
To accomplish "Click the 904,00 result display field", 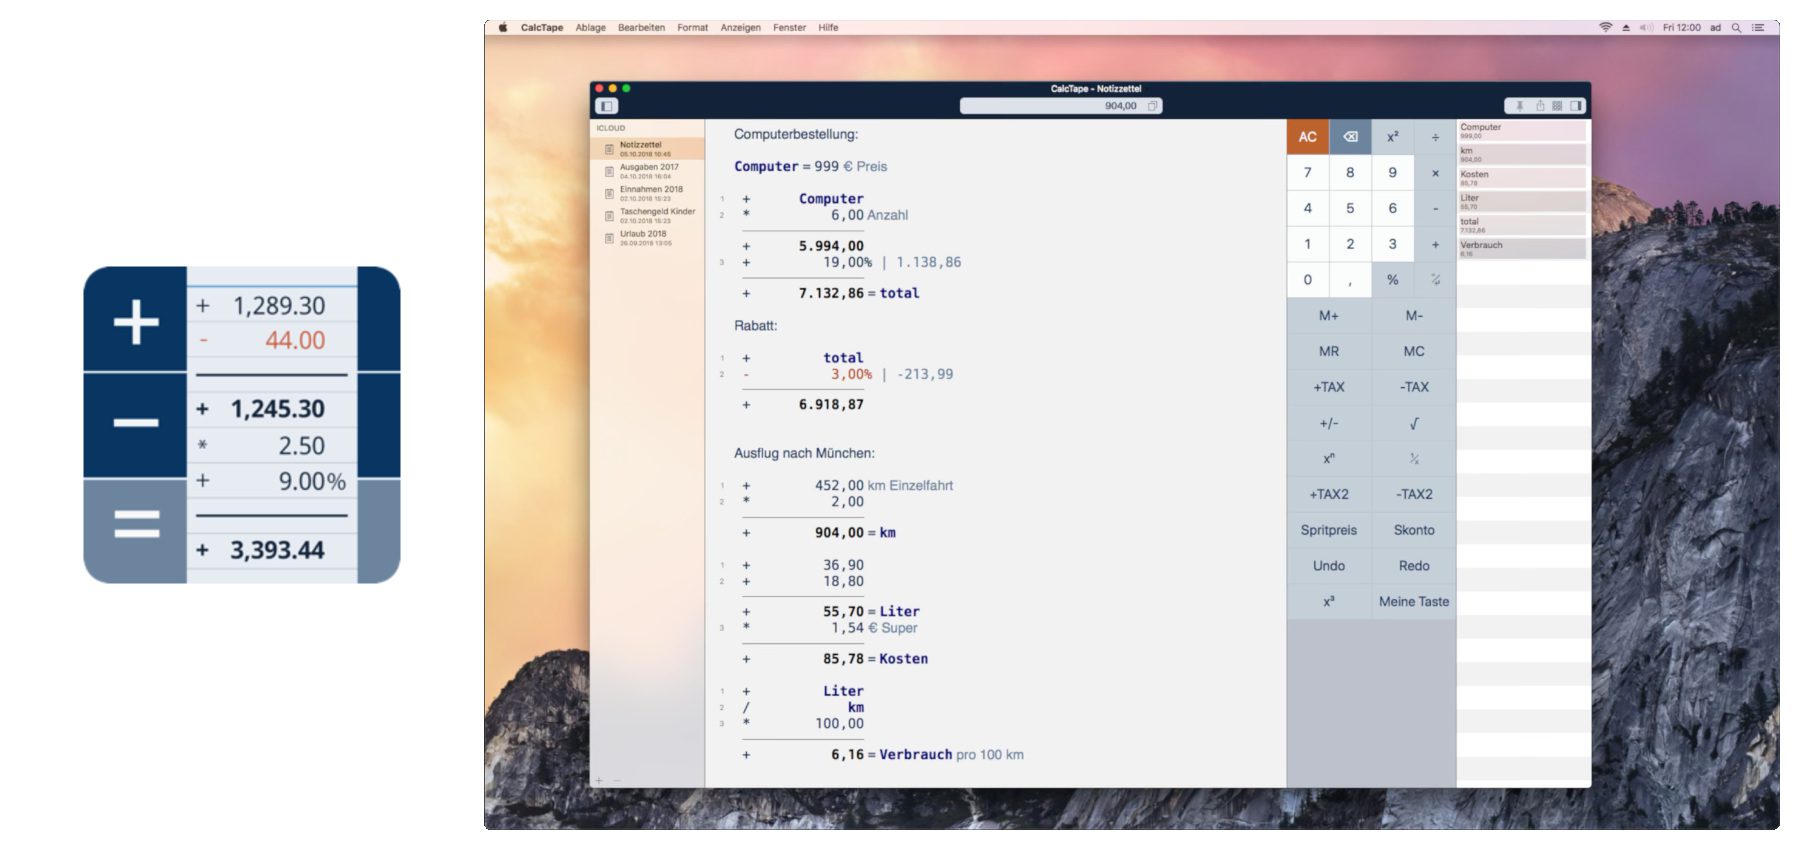I will click(1061, 106).
